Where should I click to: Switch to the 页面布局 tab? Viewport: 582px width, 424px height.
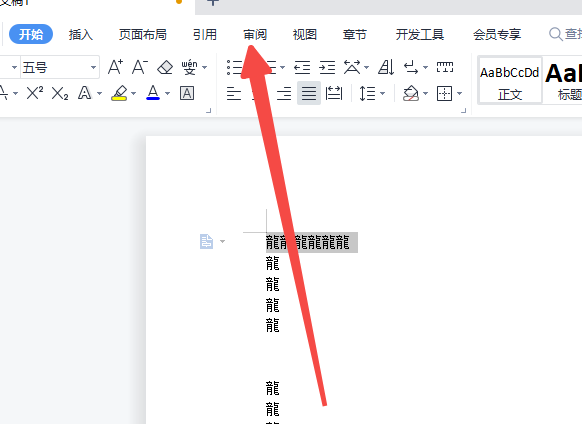tap(143, 35)
